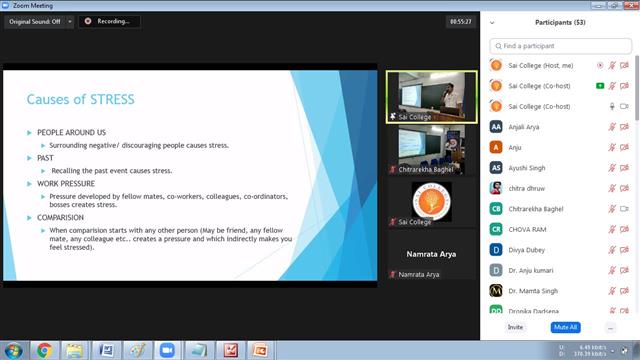Image resolution: width=640 pixels, height=360 pixels.
Task: Click the video off icon for Dr. Anju kumari
Action: pyautogui.click(x=624, y=270)
